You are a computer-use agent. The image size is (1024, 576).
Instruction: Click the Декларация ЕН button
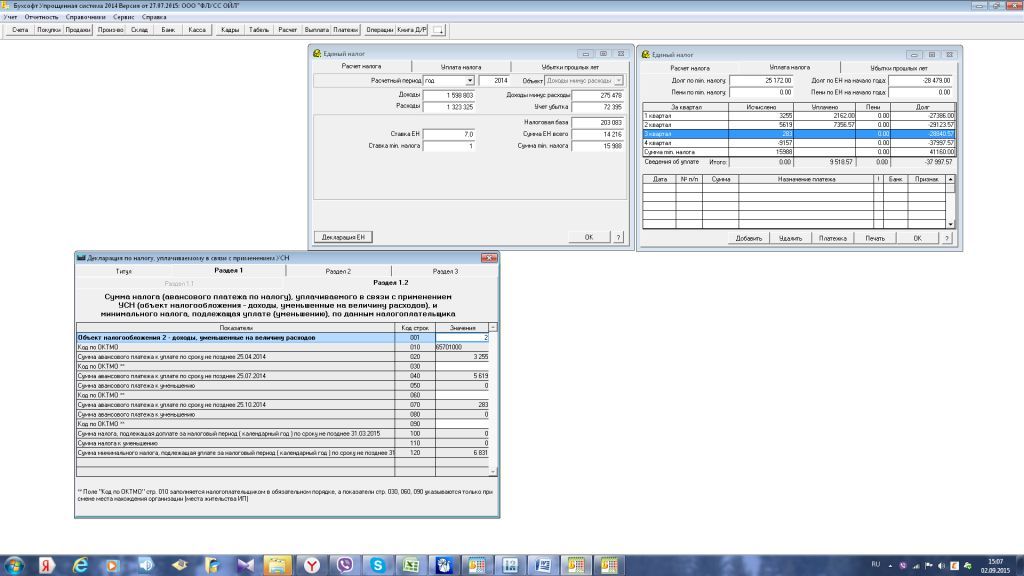tap(343, 237)
